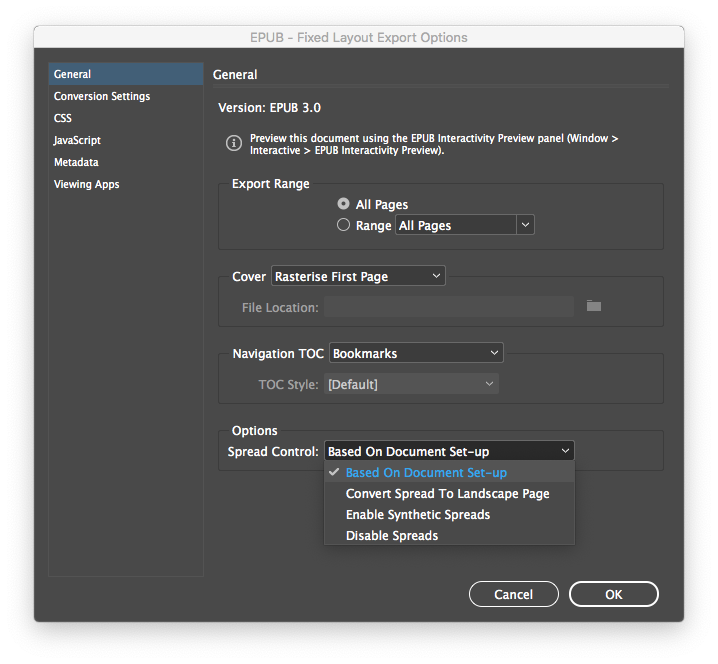Open the TOC Style dropdown
718x664 pixels.
click(x=410, y=384)
